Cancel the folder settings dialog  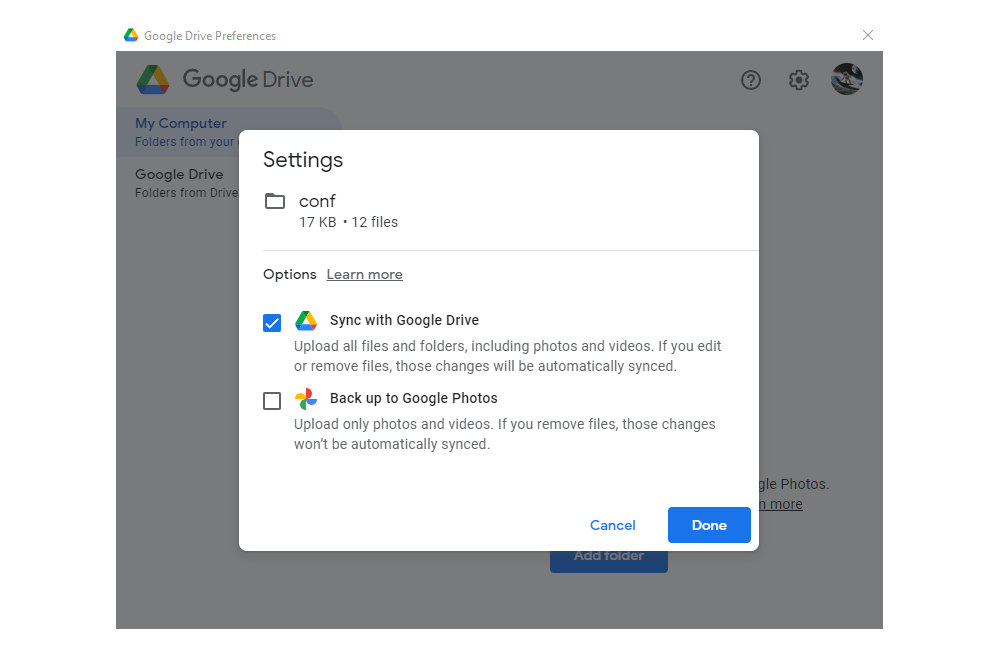[x=613, y=525]
